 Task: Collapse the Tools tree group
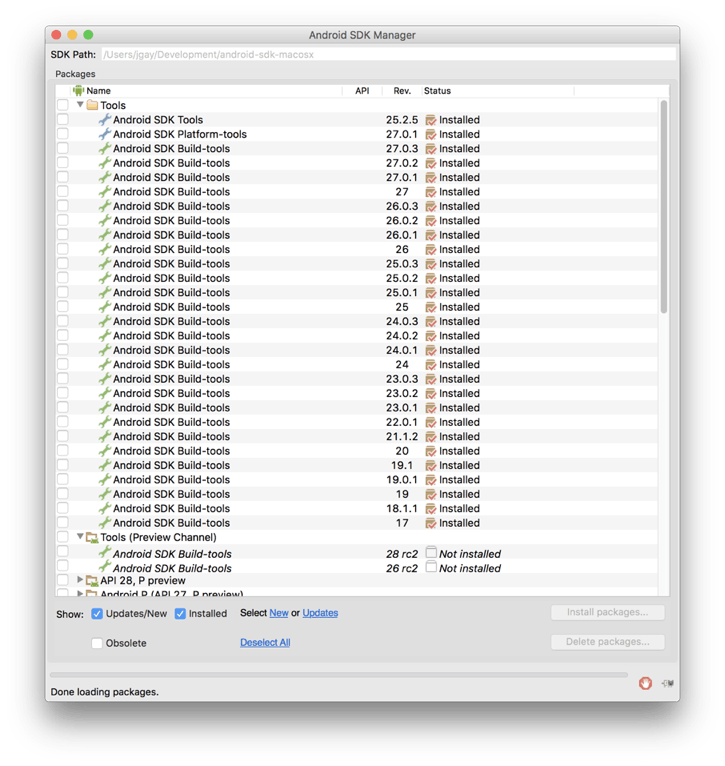point(80,105)
